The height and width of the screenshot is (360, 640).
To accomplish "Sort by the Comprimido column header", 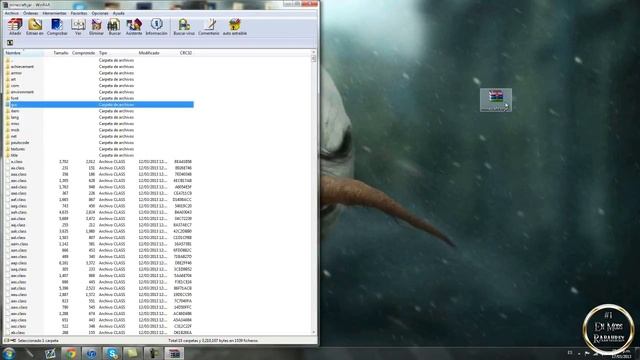I will pyautogui.click(x=83, y=53).
